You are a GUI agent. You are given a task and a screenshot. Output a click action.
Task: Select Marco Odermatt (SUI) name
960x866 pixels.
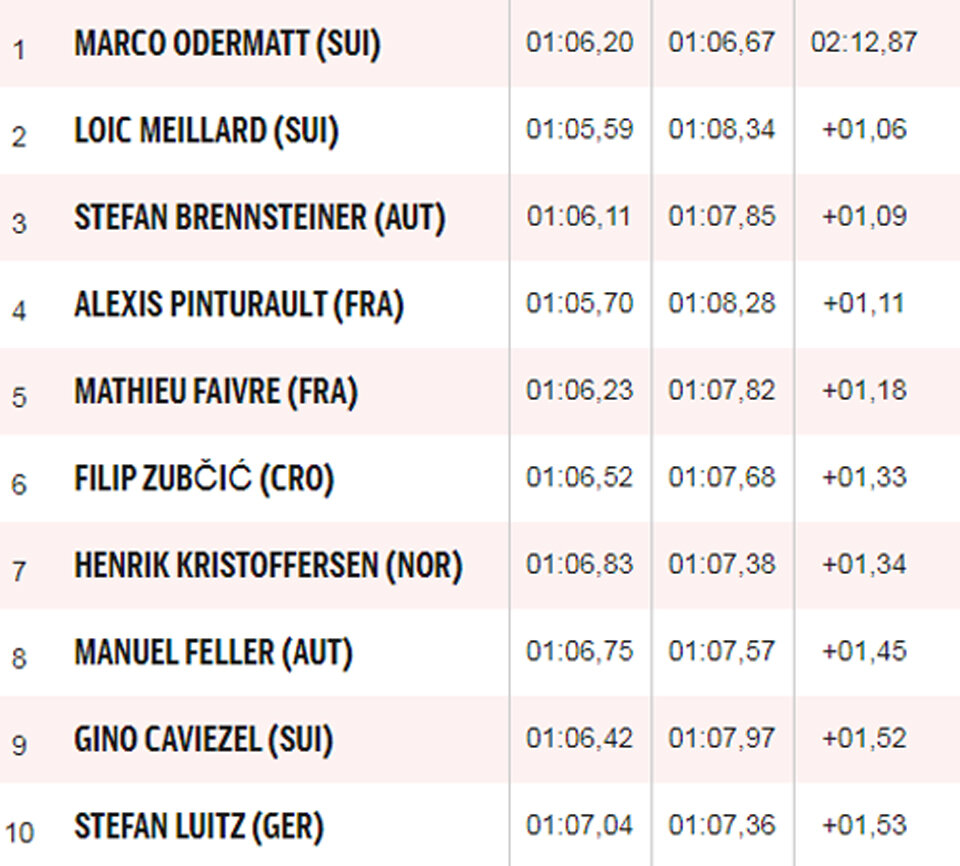click(227, 44)
